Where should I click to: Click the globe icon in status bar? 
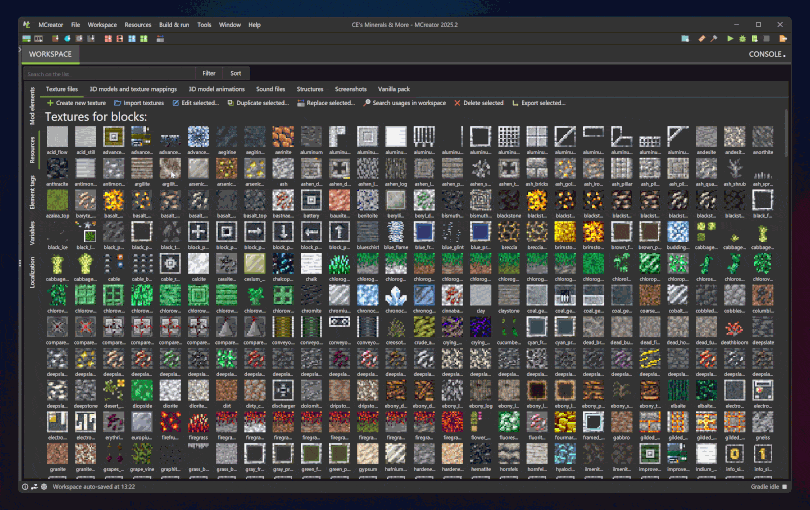(44, 487)
